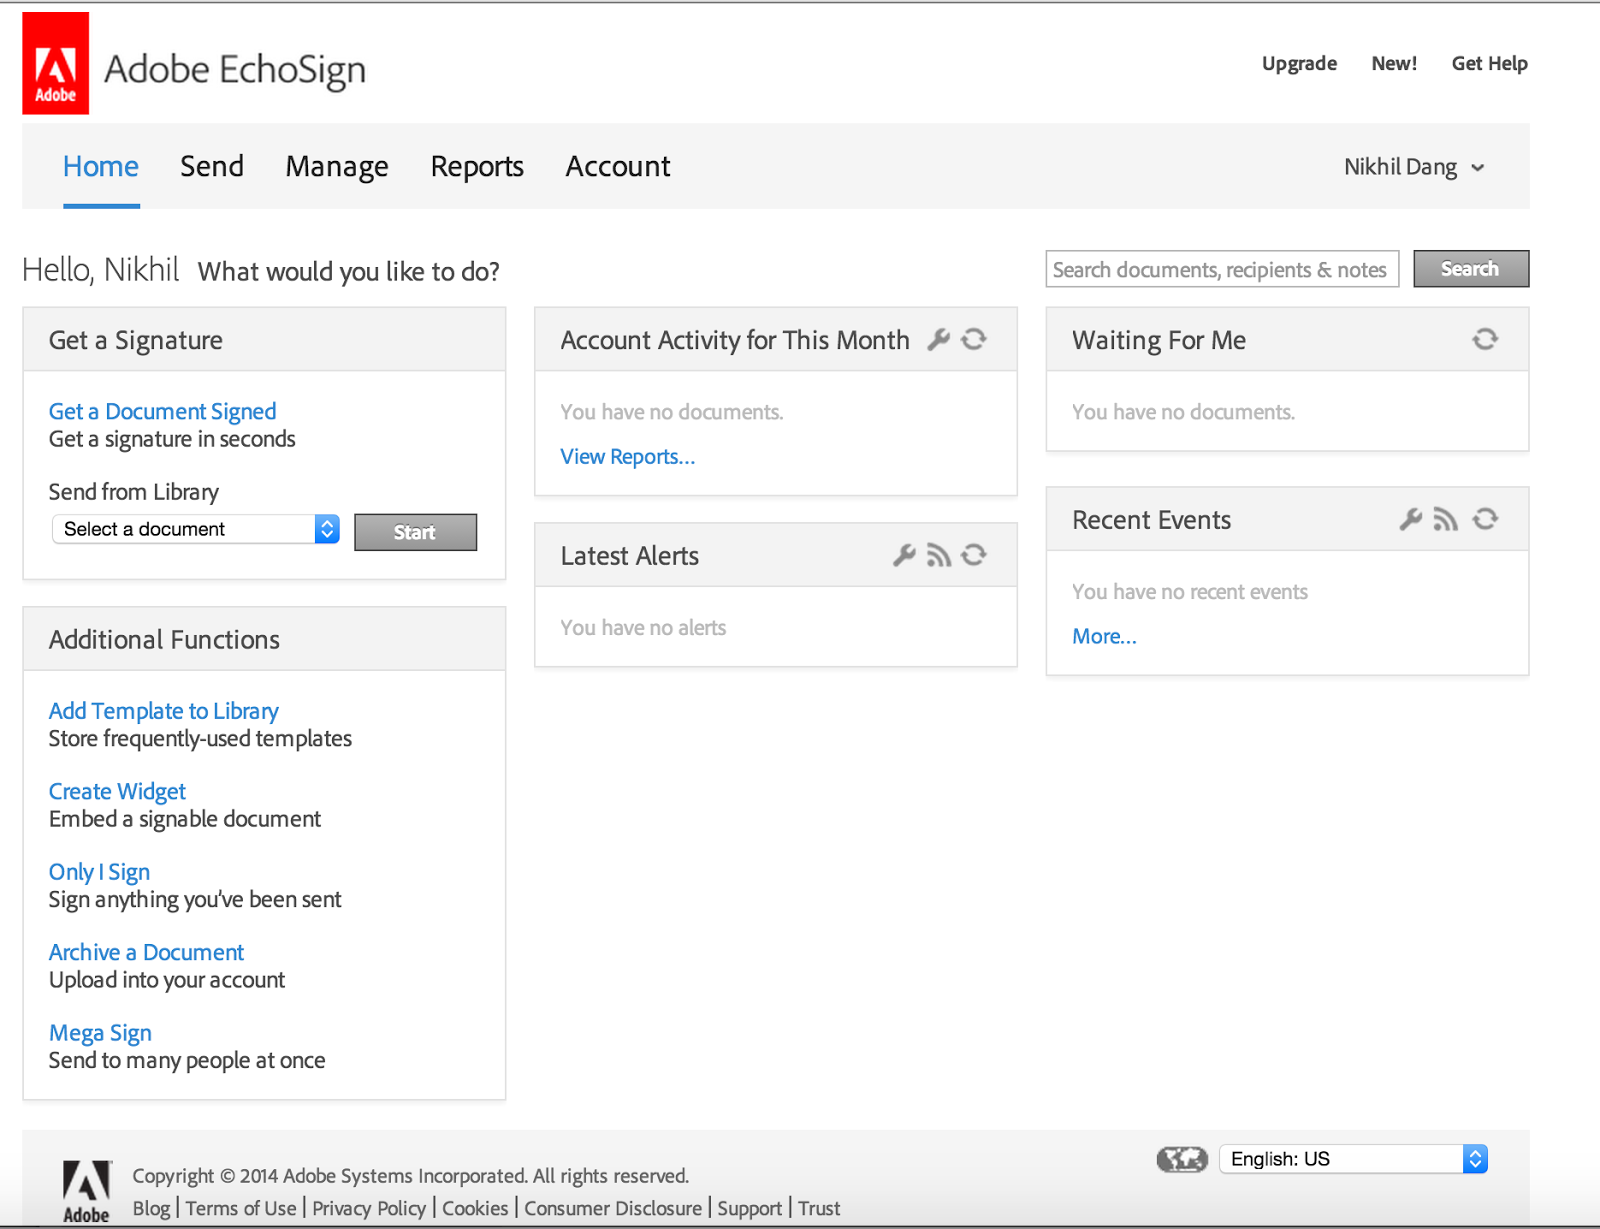Viewport: 1600px width, 1229px height.
Task: Open Latest Alerts settings wrench icon
Action: click(904, 554)
